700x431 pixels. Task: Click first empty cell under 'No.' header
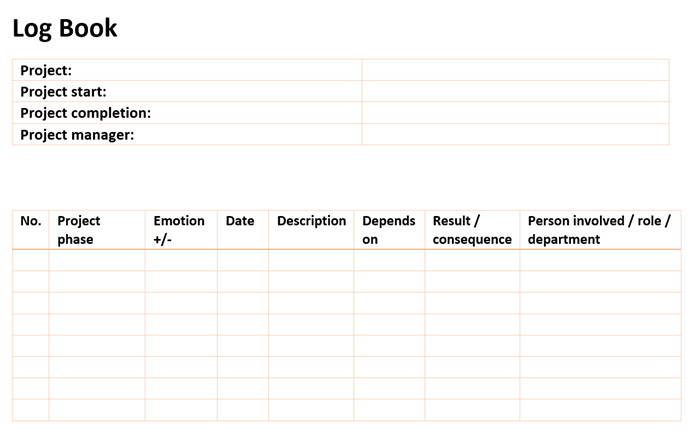(x=31, y=260)
